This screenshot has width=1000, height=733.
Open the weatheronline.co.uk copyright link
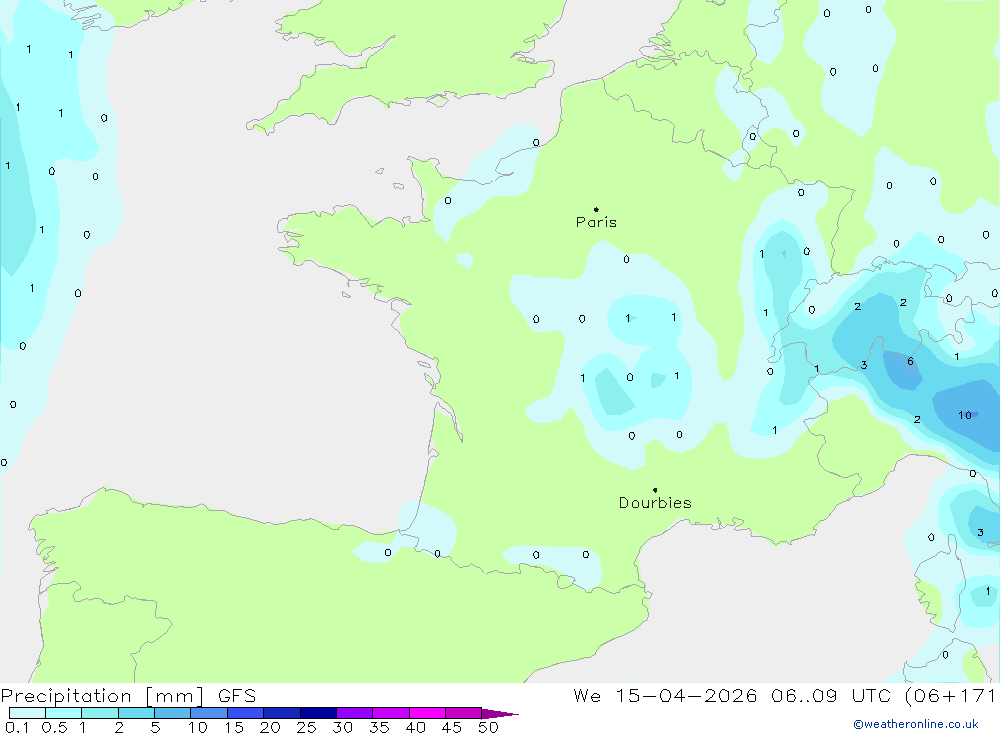coord(916,724)
